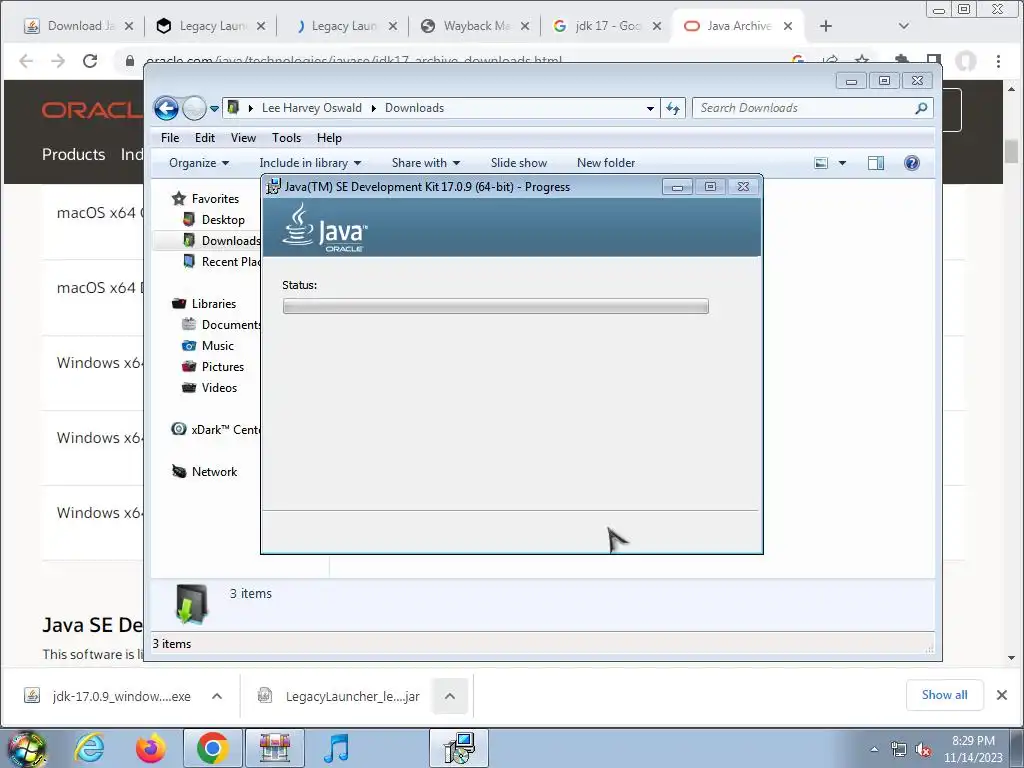Screen dimensions: 1024x768
Task: Switch to first Legacy Launcher tab
Action: pyautogui.click(x=210, y=26)
